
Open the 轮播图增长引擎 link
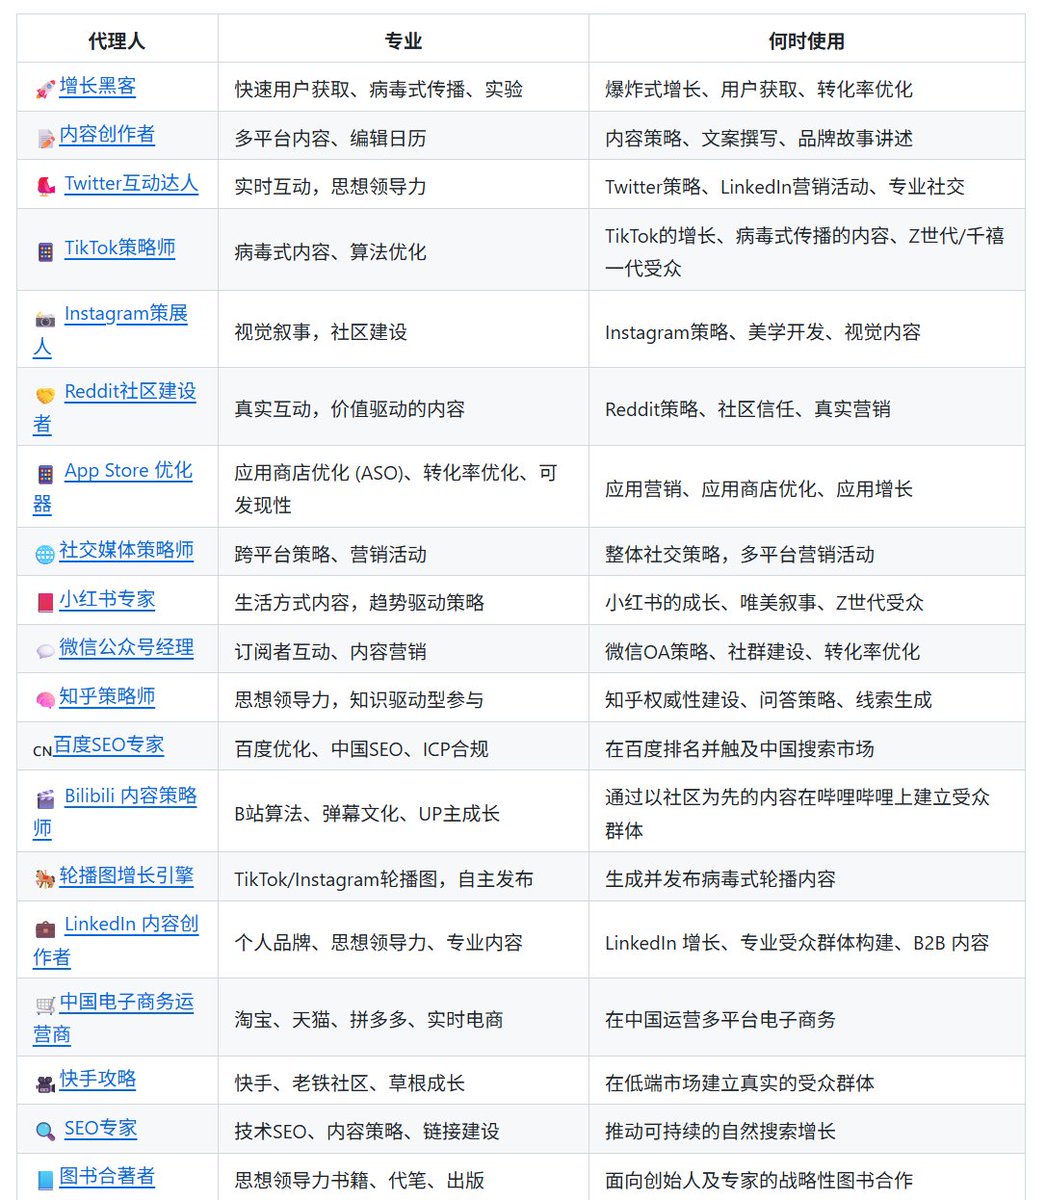coord(126,875)
